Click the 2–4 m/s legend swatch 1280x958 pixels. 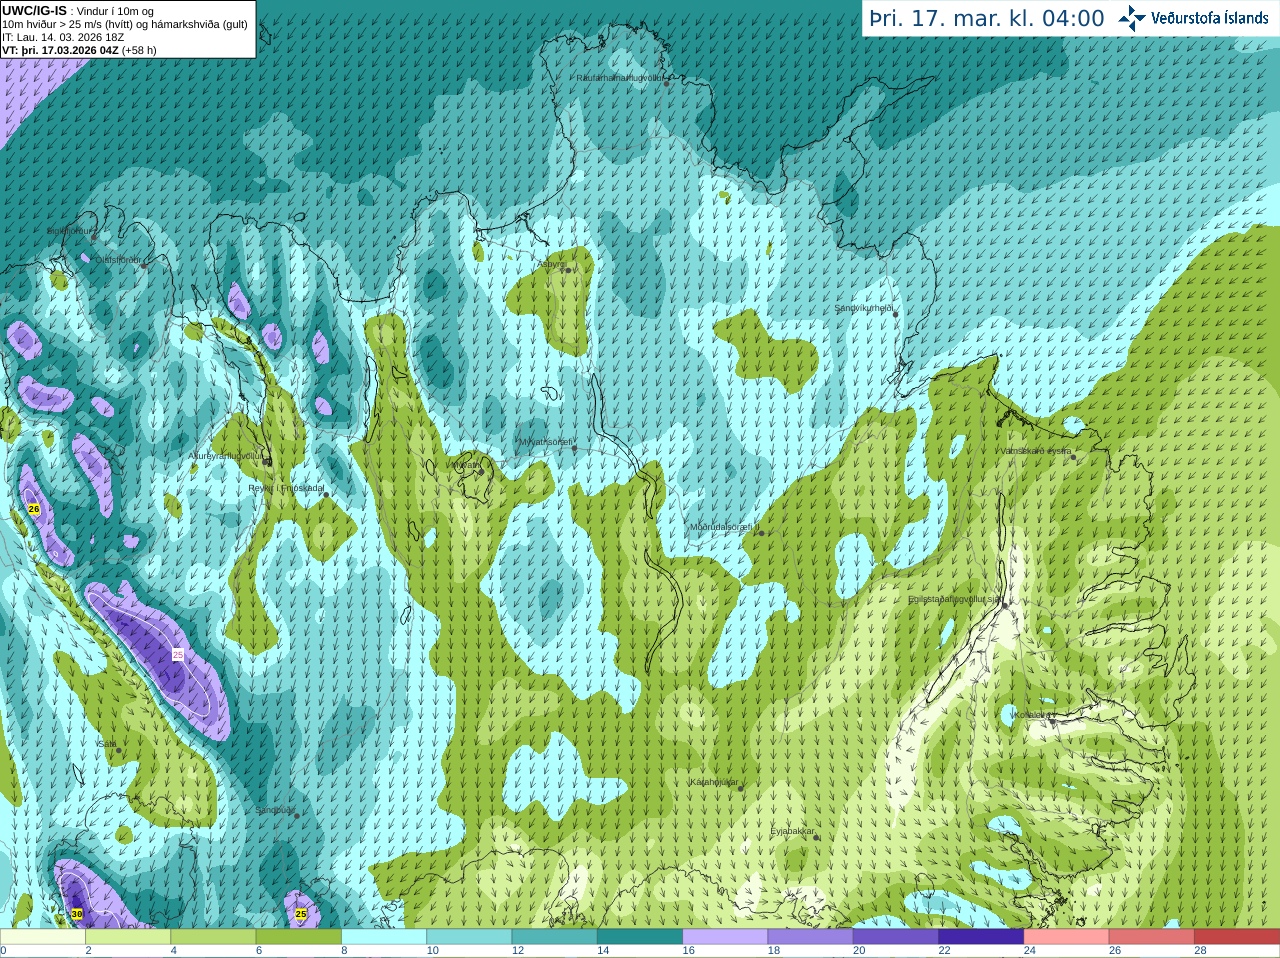[128, 937]
